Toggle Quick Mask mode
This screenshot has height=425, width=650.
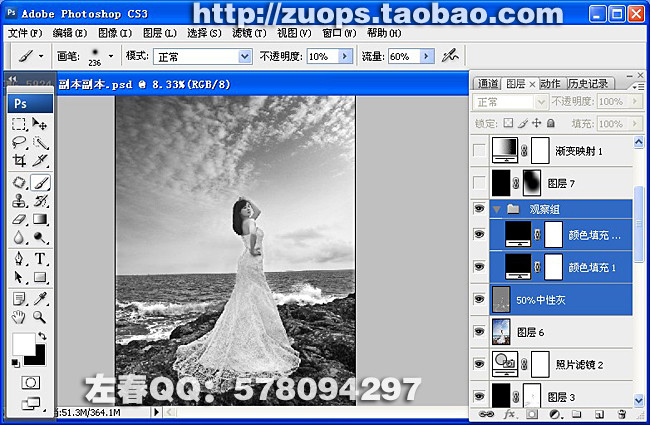coord(30,382)
